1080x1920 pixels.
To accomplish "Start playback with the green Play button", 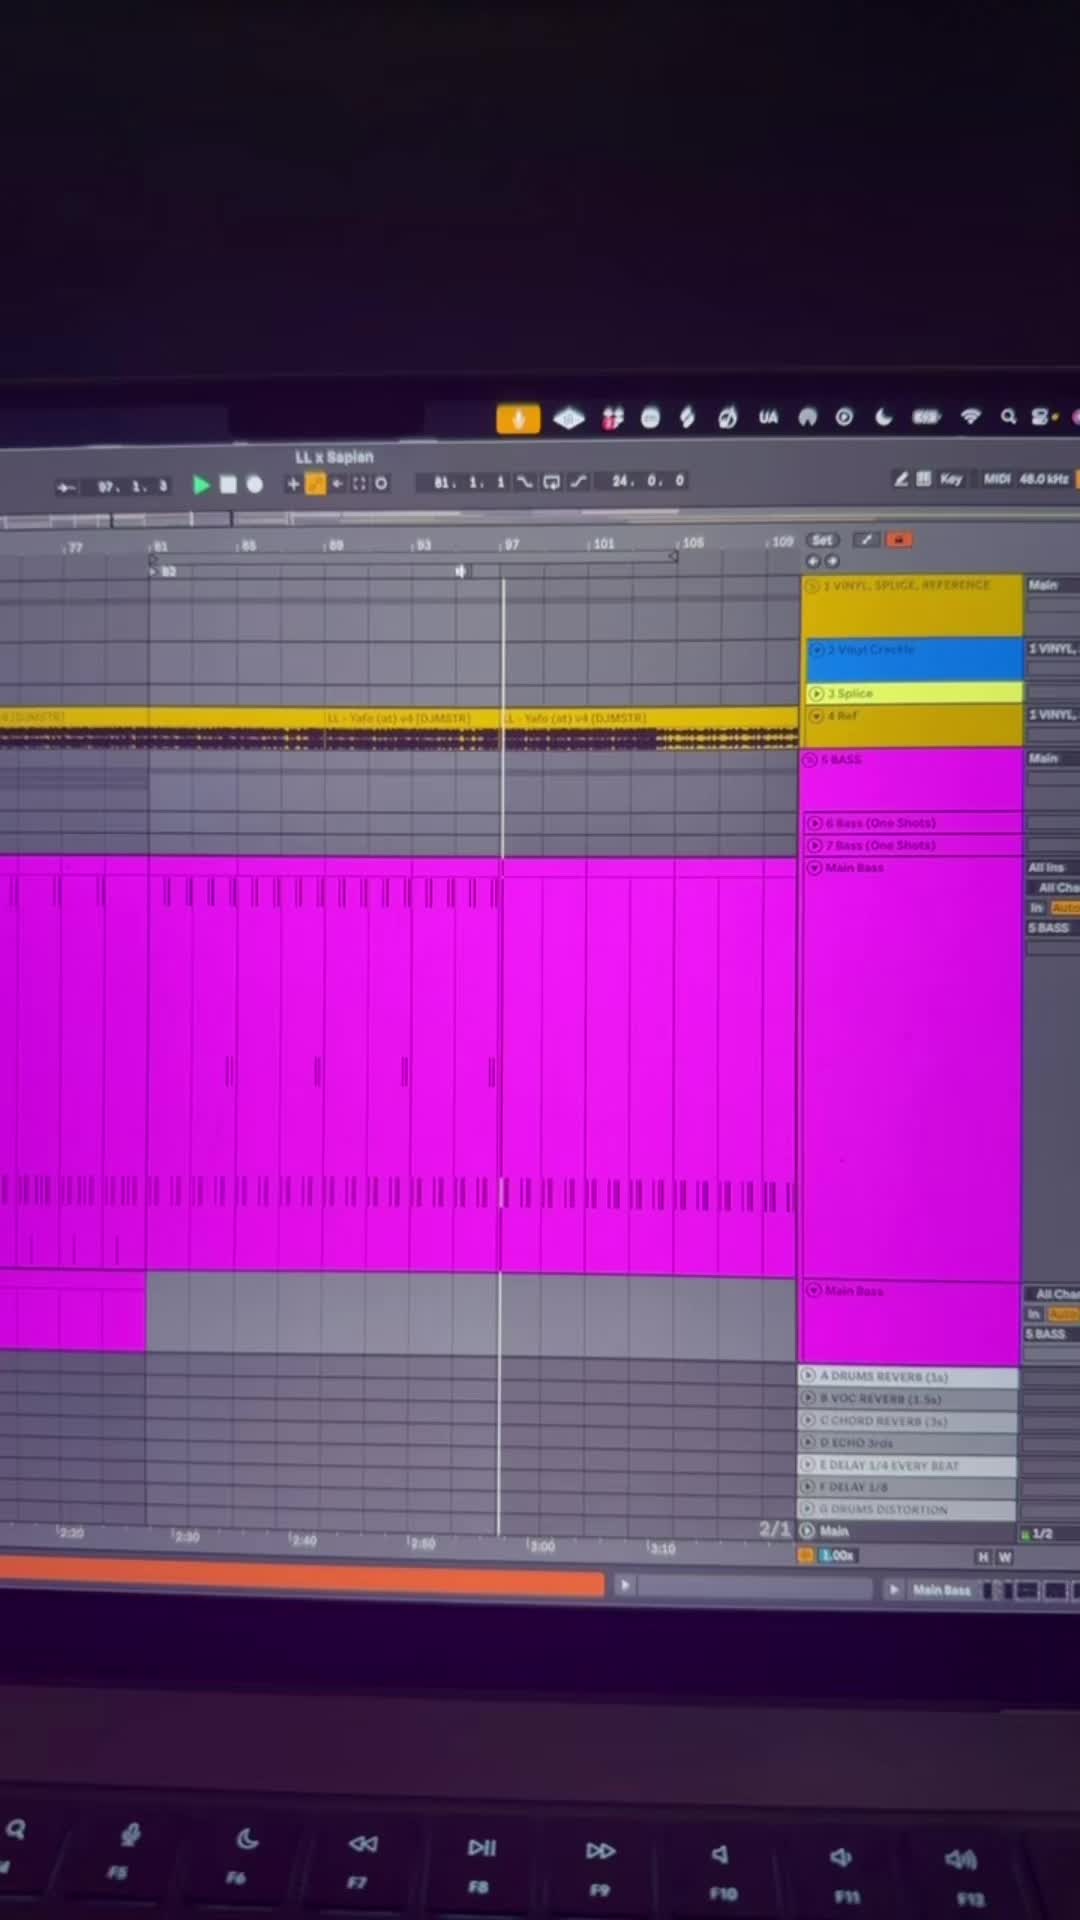I will click(x=201, y=485).
